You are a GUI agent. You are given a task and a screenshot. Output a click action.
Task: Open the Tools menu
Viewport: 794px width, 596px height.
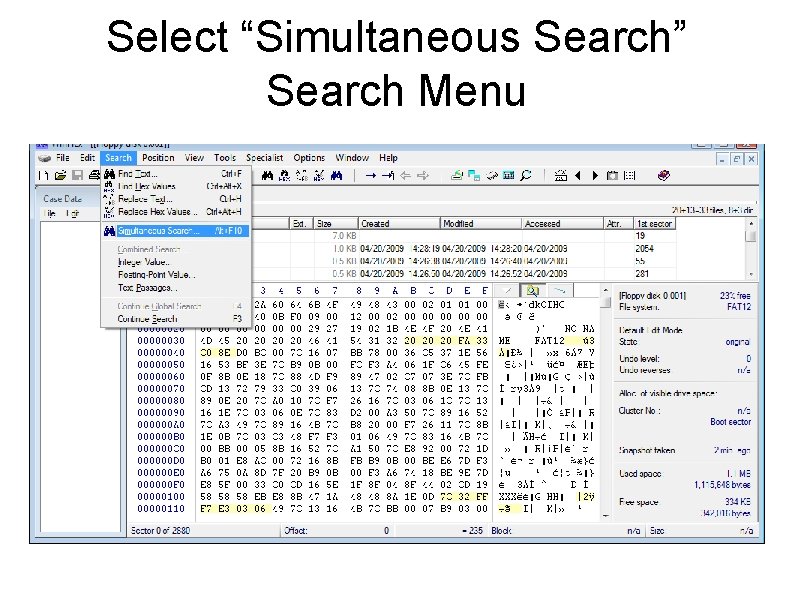[x=225, y=158]
